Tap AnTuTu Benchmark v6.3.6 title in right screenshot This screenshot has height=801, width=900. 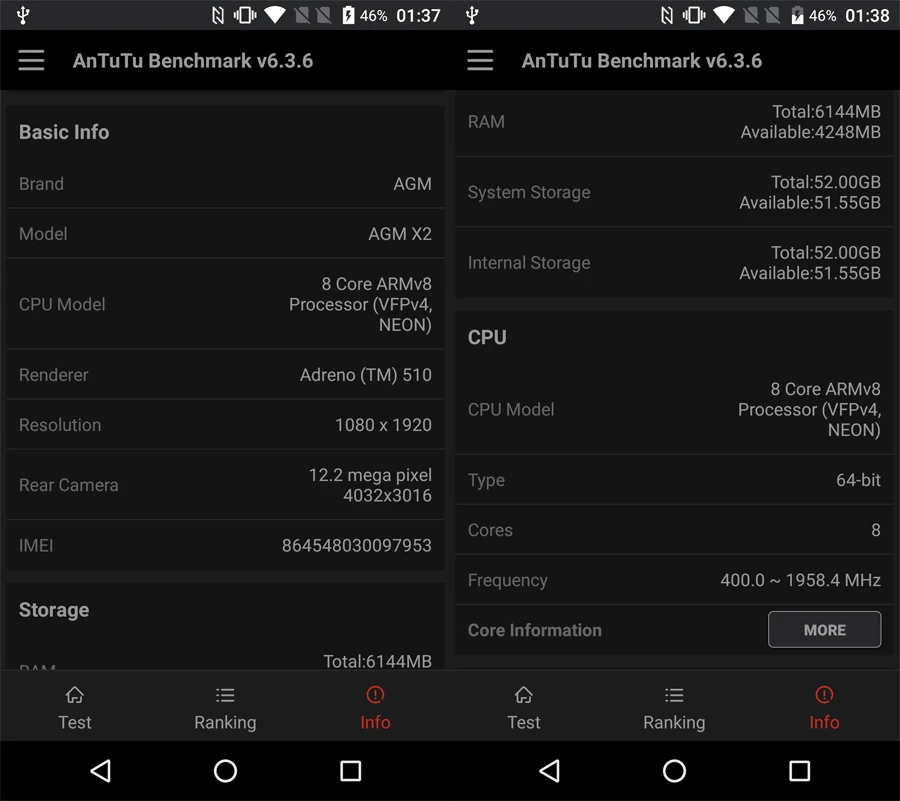(642, 61)
